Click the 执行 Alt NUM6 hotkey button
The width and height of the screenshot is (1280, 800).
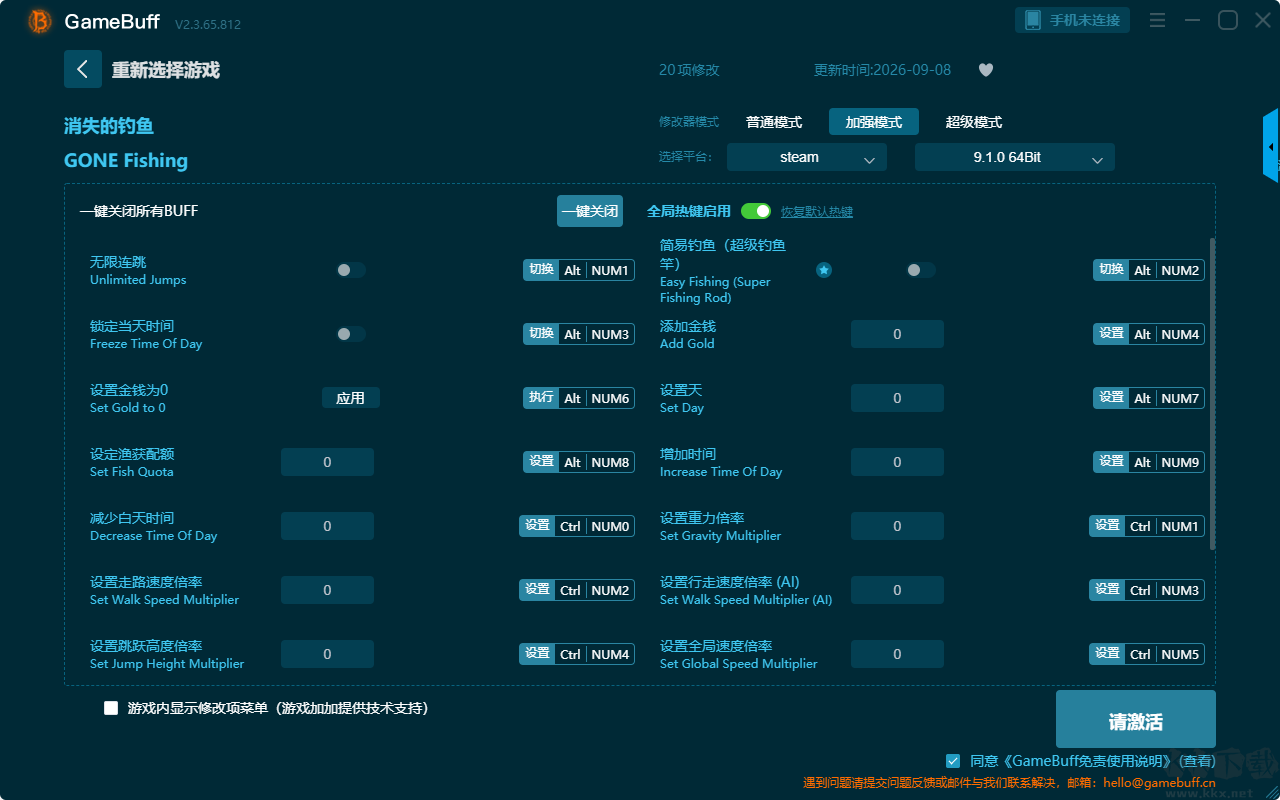(579, 398)
